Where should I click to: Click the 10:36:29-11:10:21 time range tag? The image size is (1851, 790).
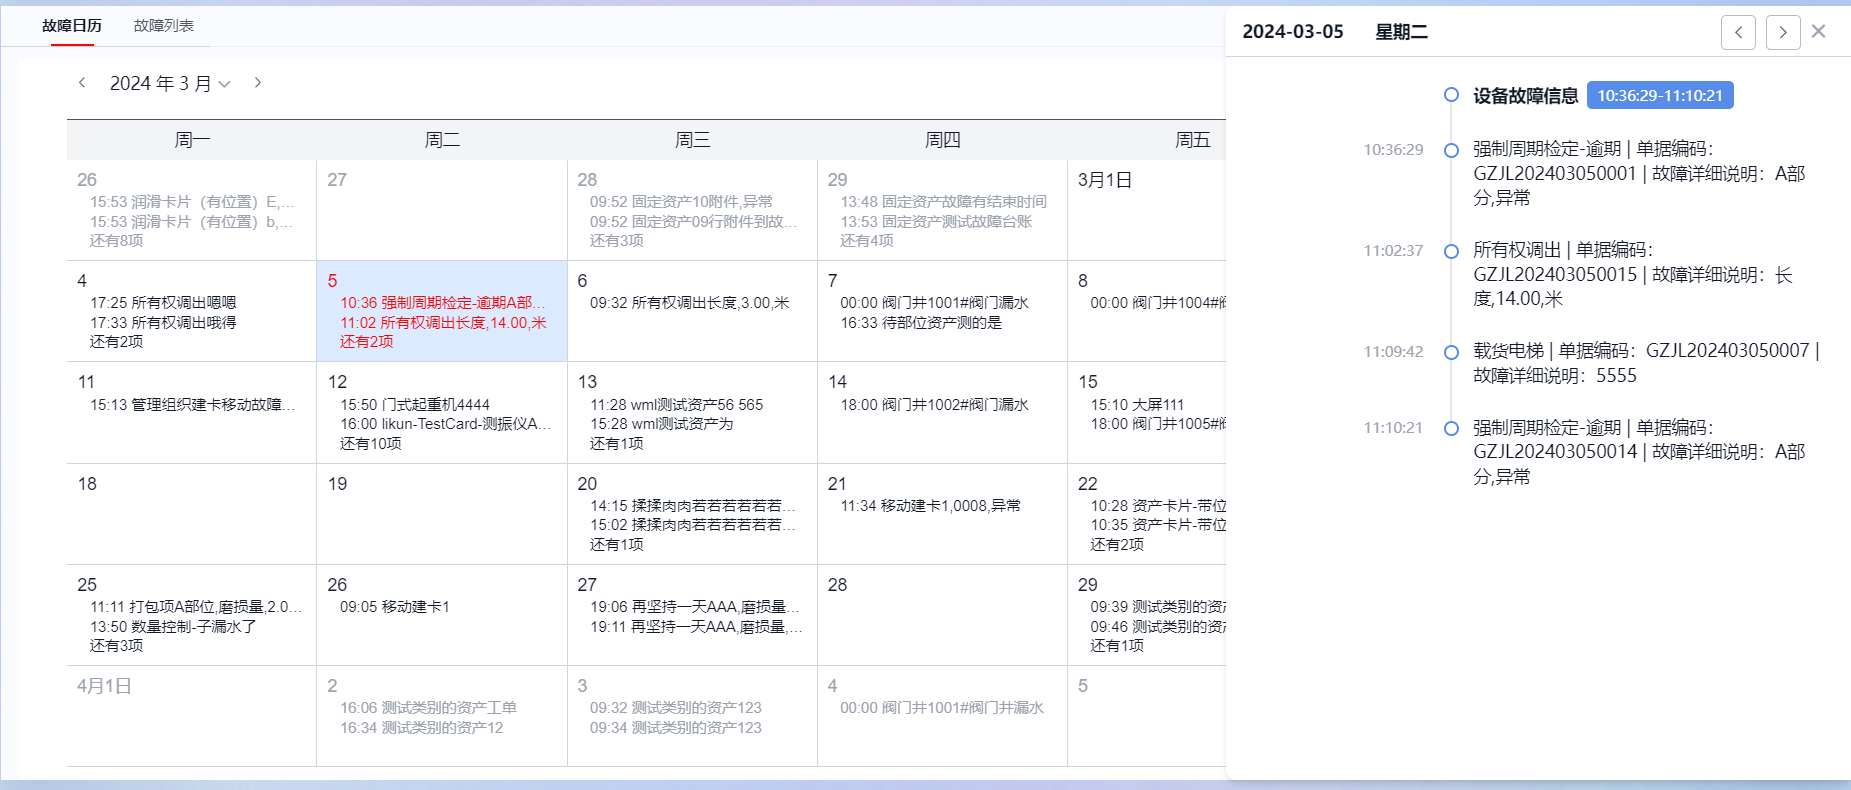(1659, 96)
